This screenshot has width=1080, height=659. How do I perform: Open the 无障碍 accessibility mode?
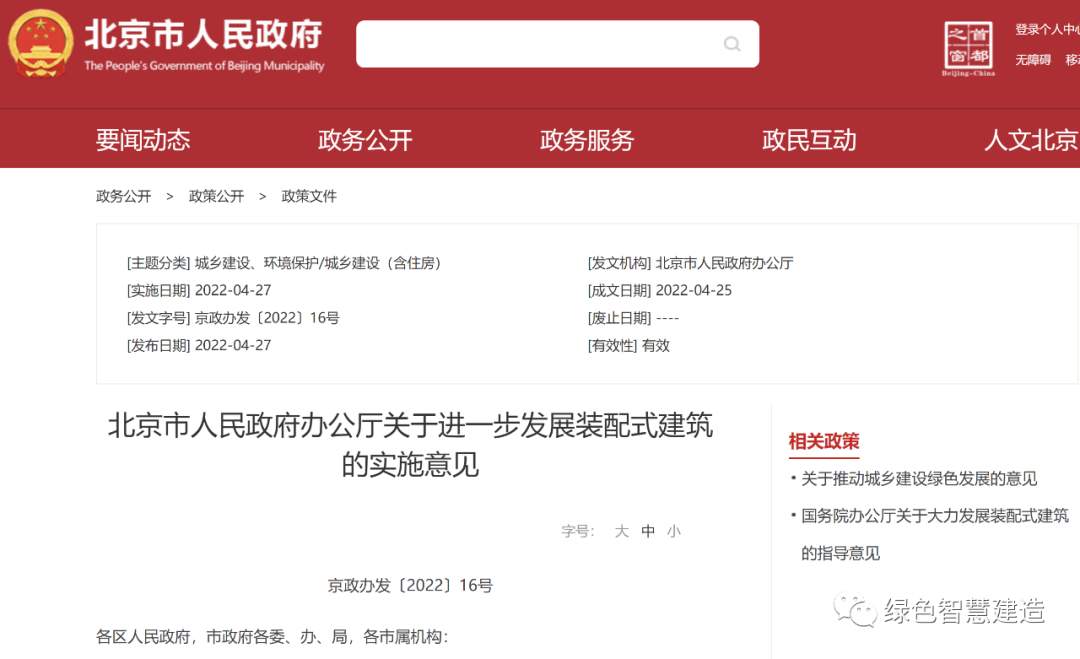pos(1031,61)
